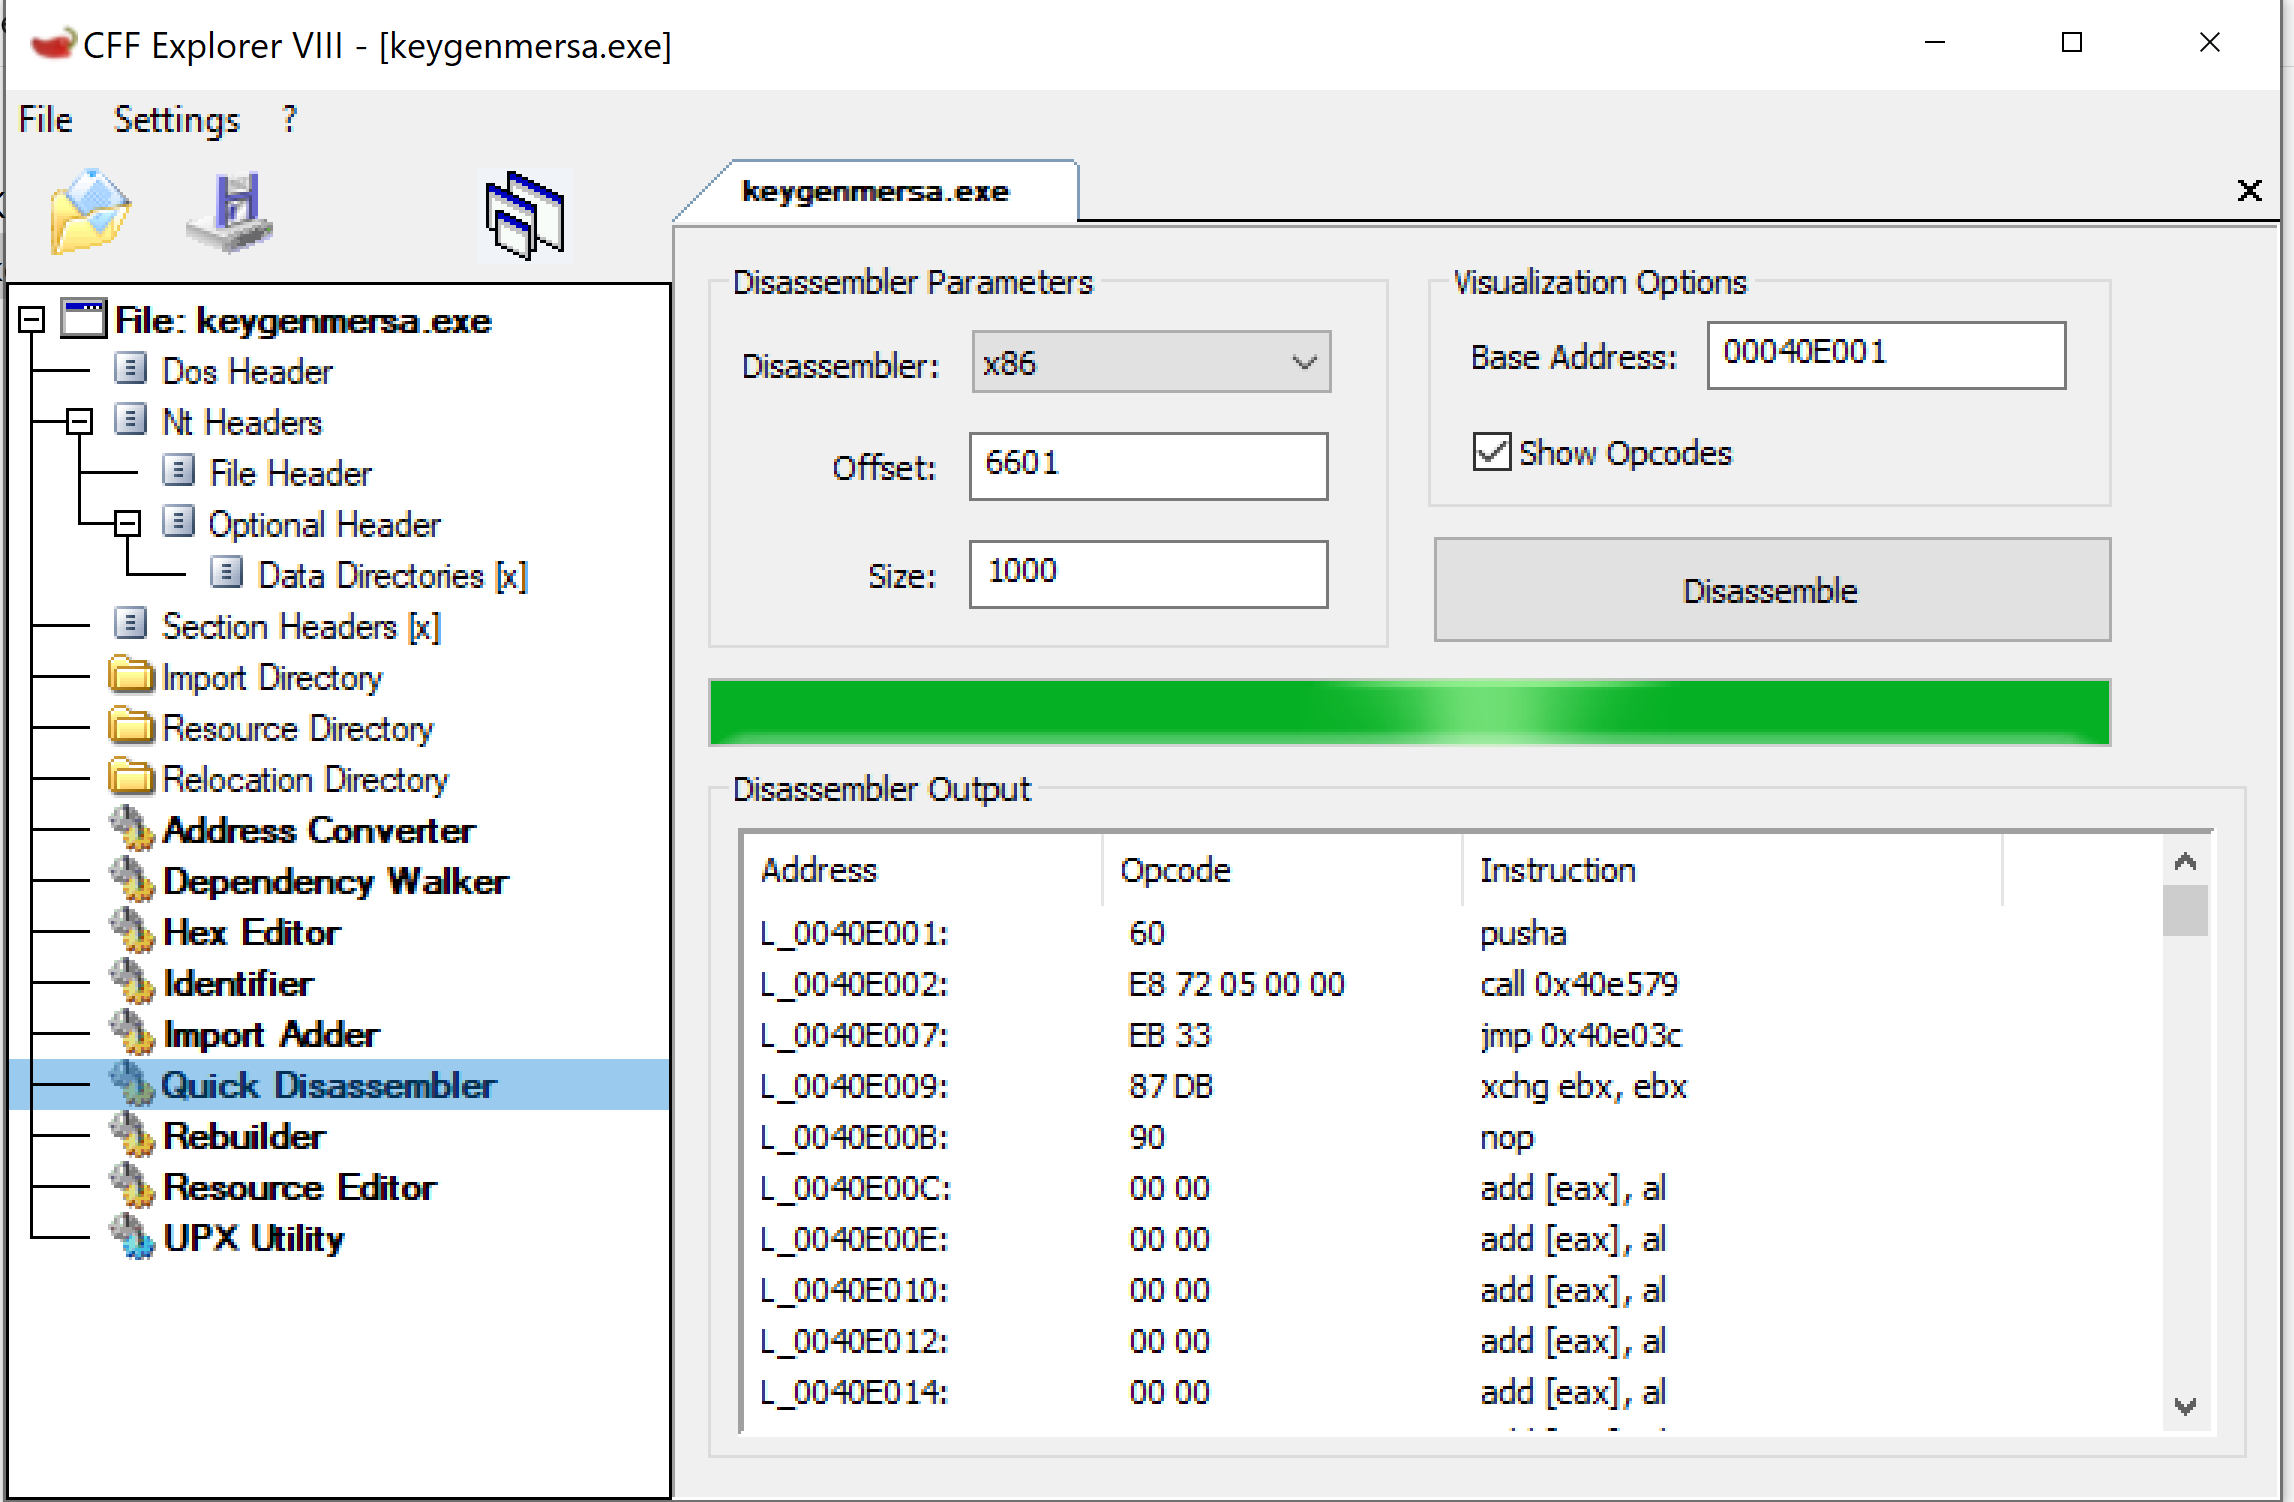Select the keygenmersa.exe tab
This screenshot has width=2294, height=1502.
[x=876, y=191]
